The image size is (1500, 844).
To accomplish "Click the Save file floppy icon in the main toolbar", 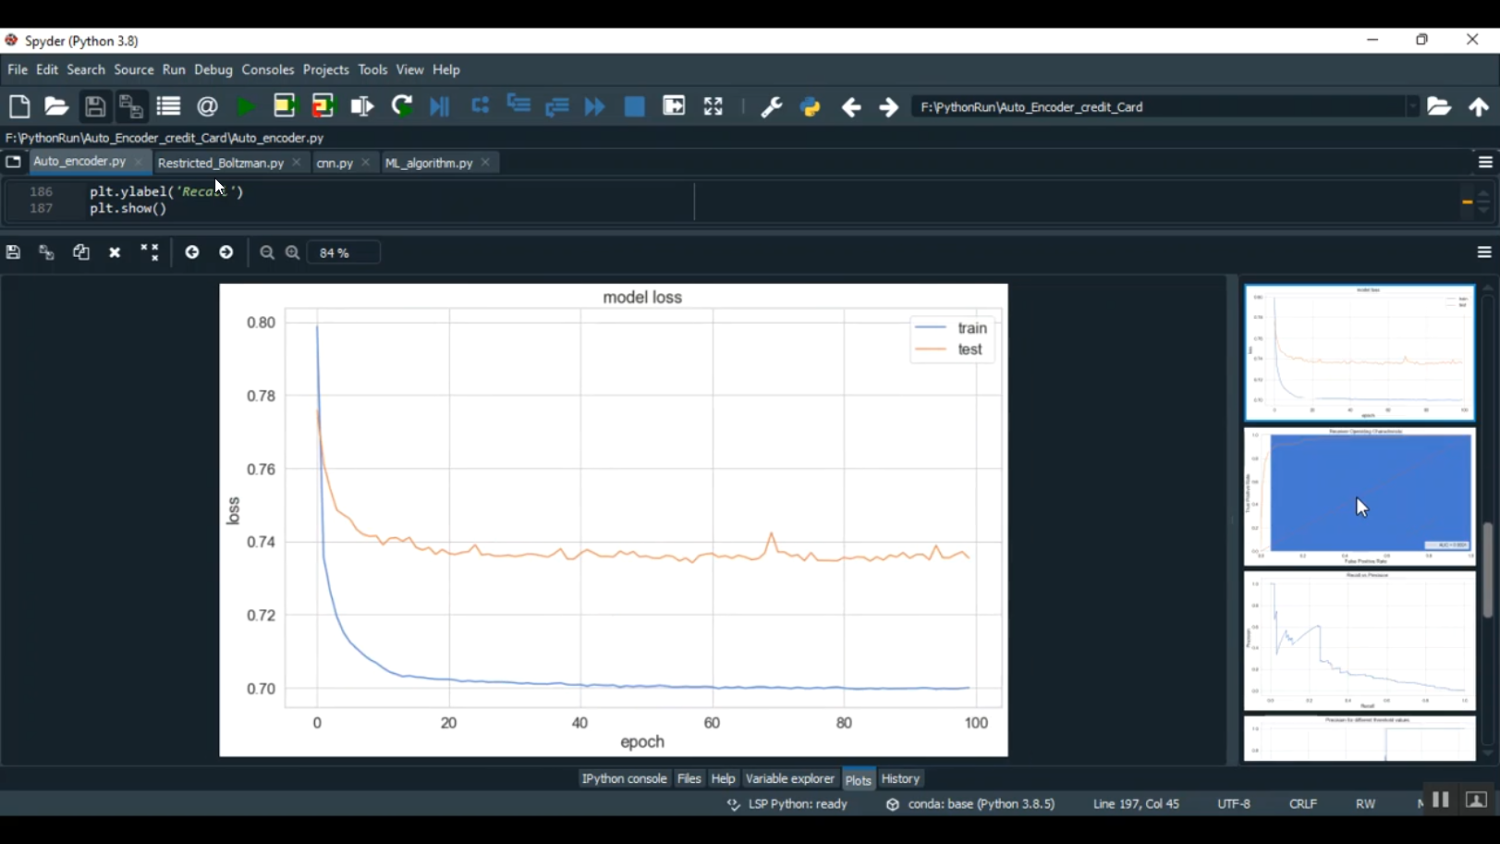I will coord(95,107).
